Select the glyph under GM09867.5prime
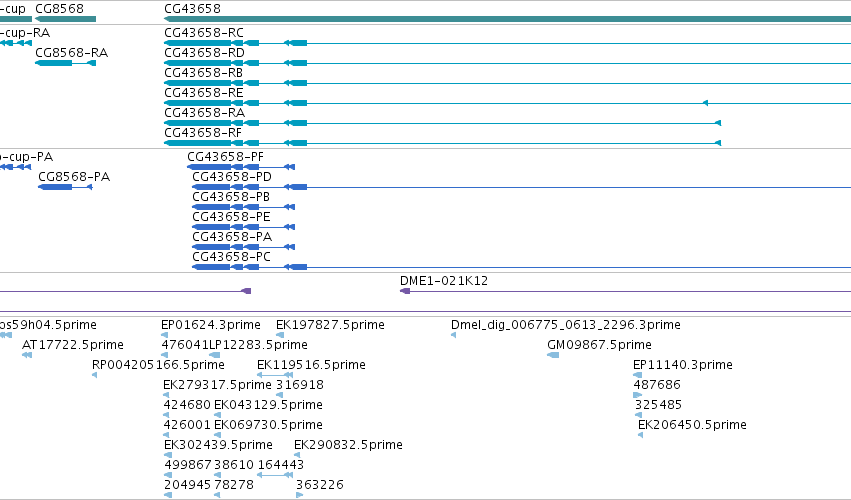This screenshot has height=500, width=851. (553, 355)
